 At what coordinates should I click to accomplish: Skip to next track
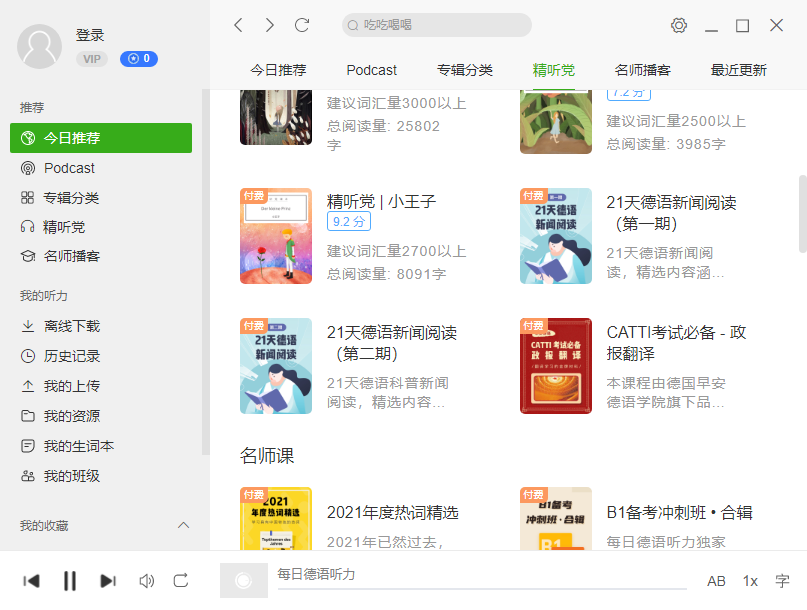pos(108,581)
